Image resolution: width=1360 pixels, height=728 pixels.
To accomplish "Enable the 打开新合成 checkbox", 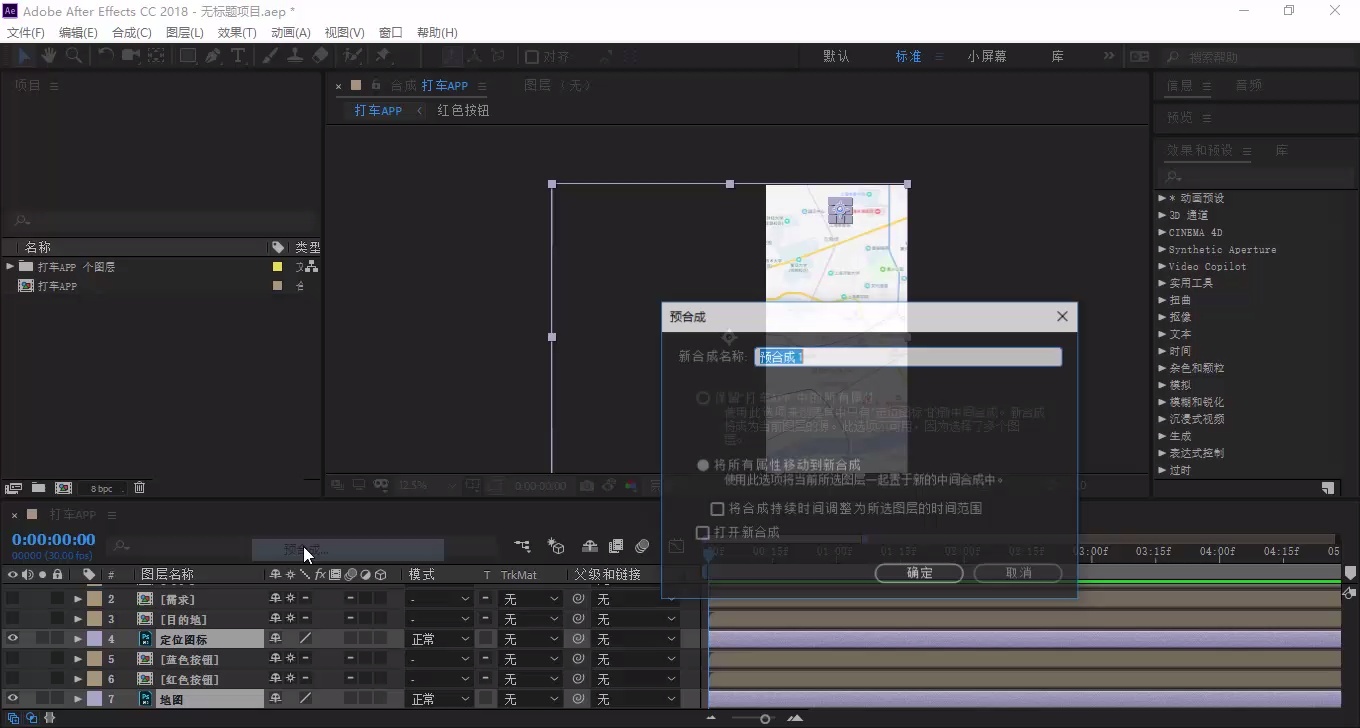I will pos(703,532).
